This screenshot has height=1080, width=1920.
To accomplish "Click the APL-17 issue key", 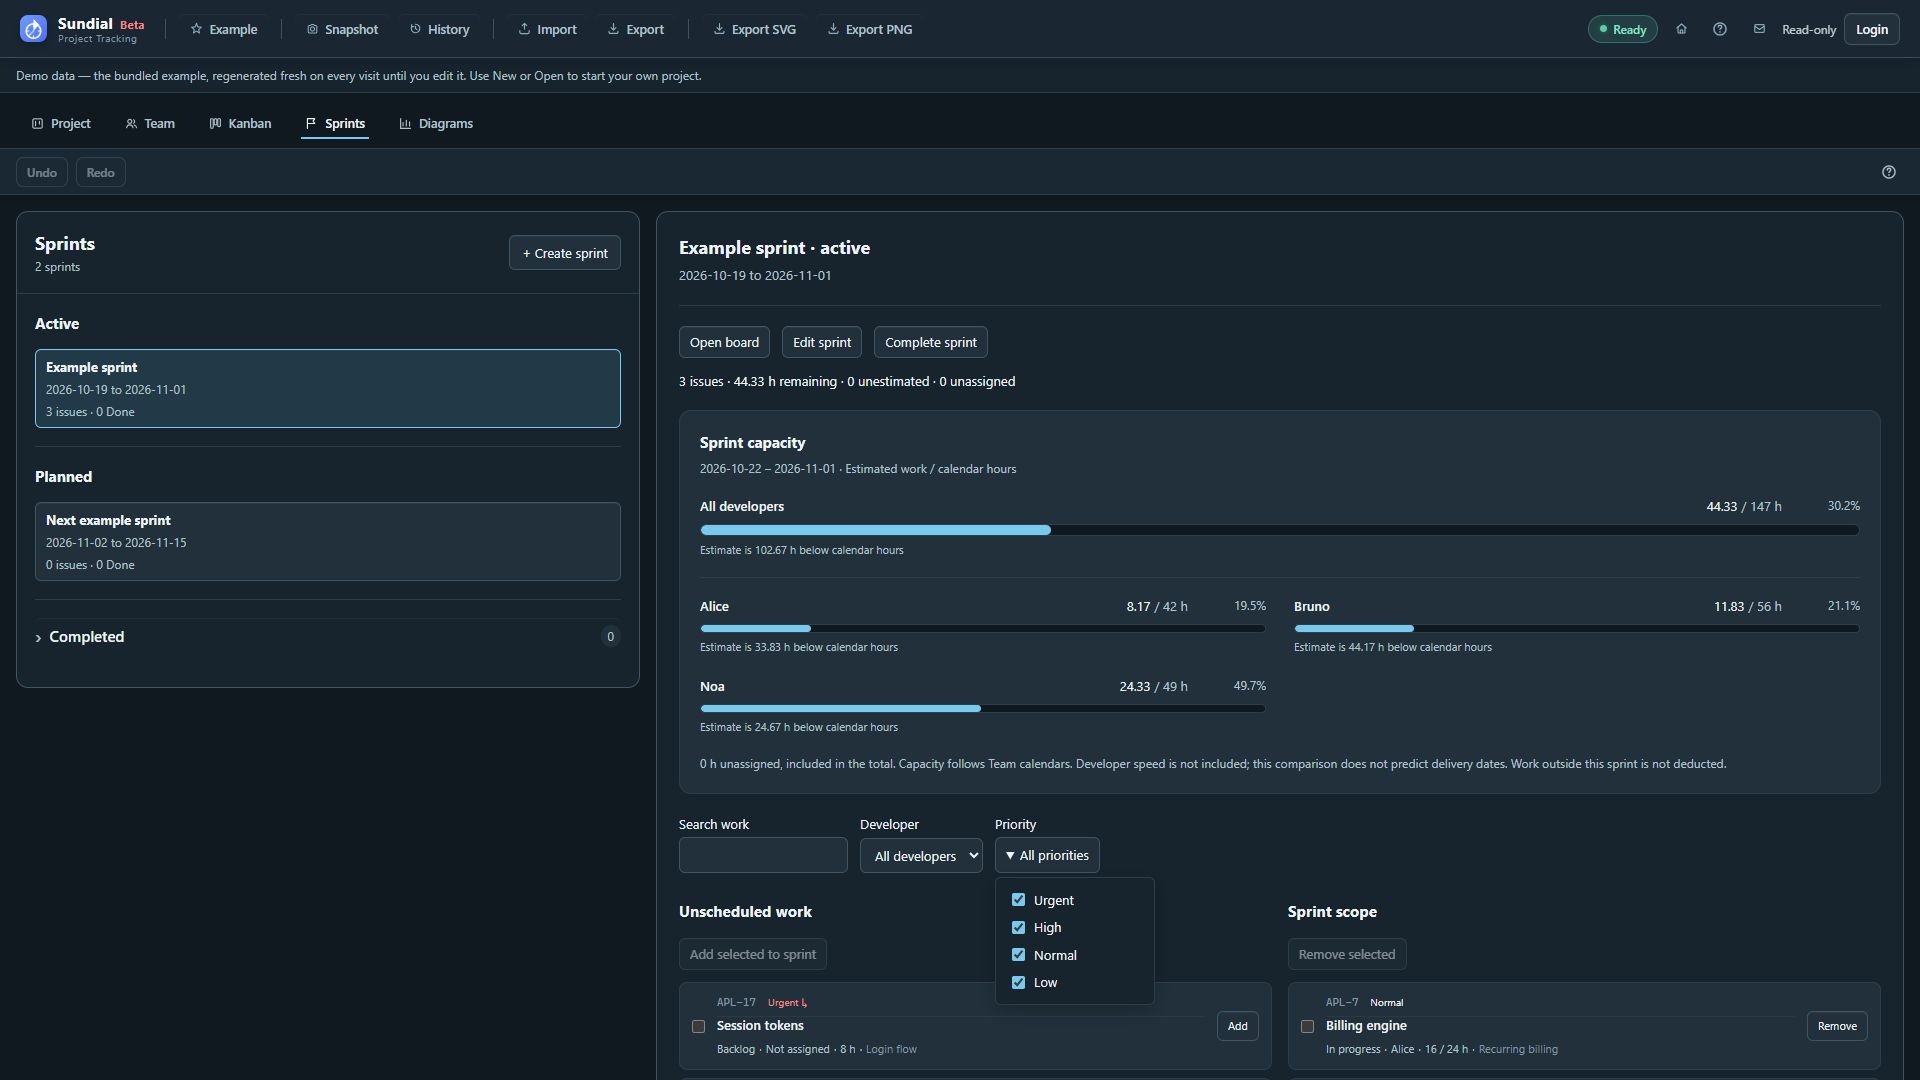I will pyautogui.click(x=736, y=1003).
